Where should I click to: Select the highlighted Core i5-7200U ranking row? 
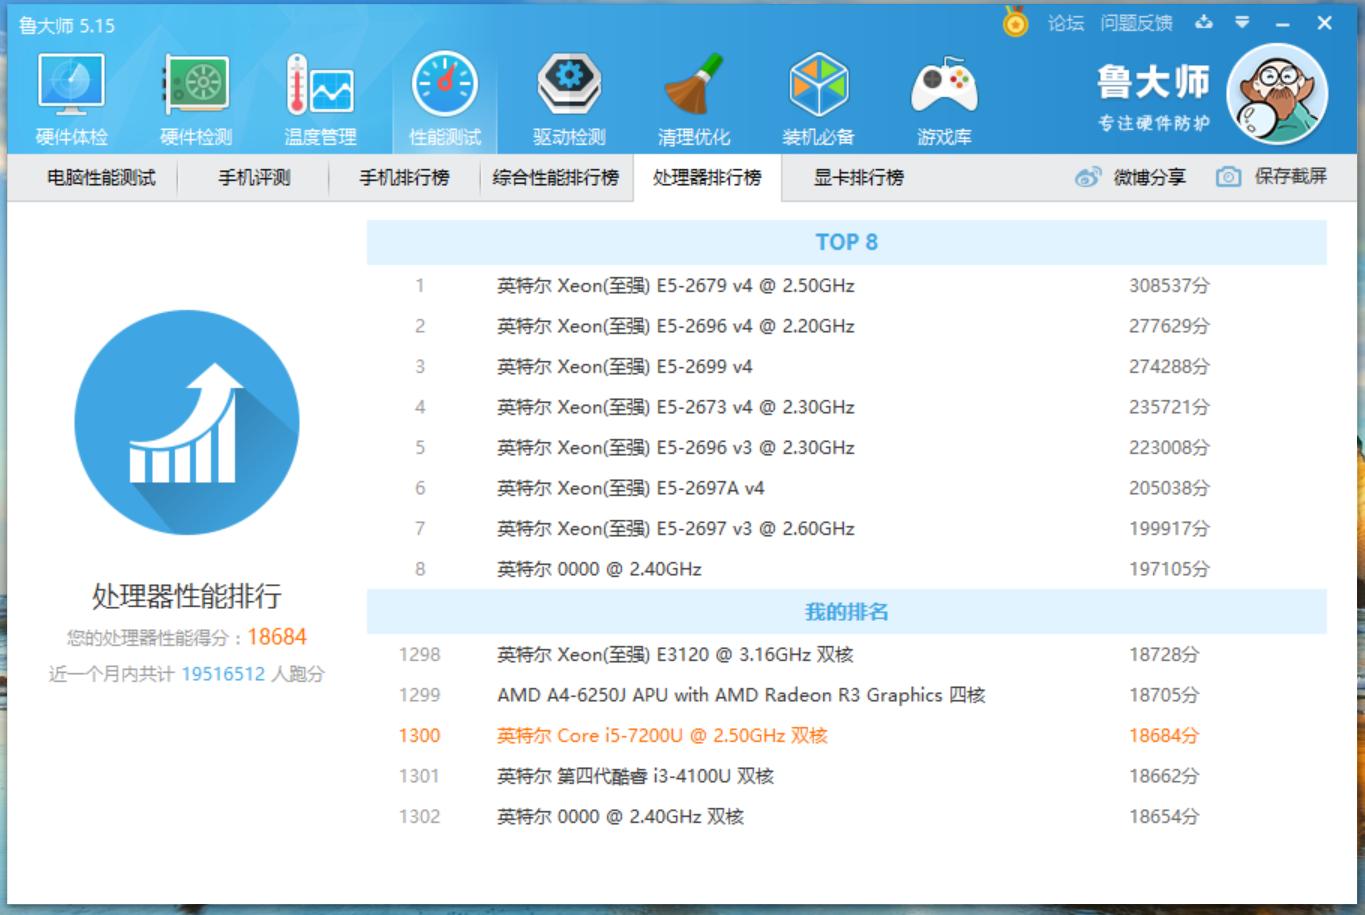tap(700, 735)
